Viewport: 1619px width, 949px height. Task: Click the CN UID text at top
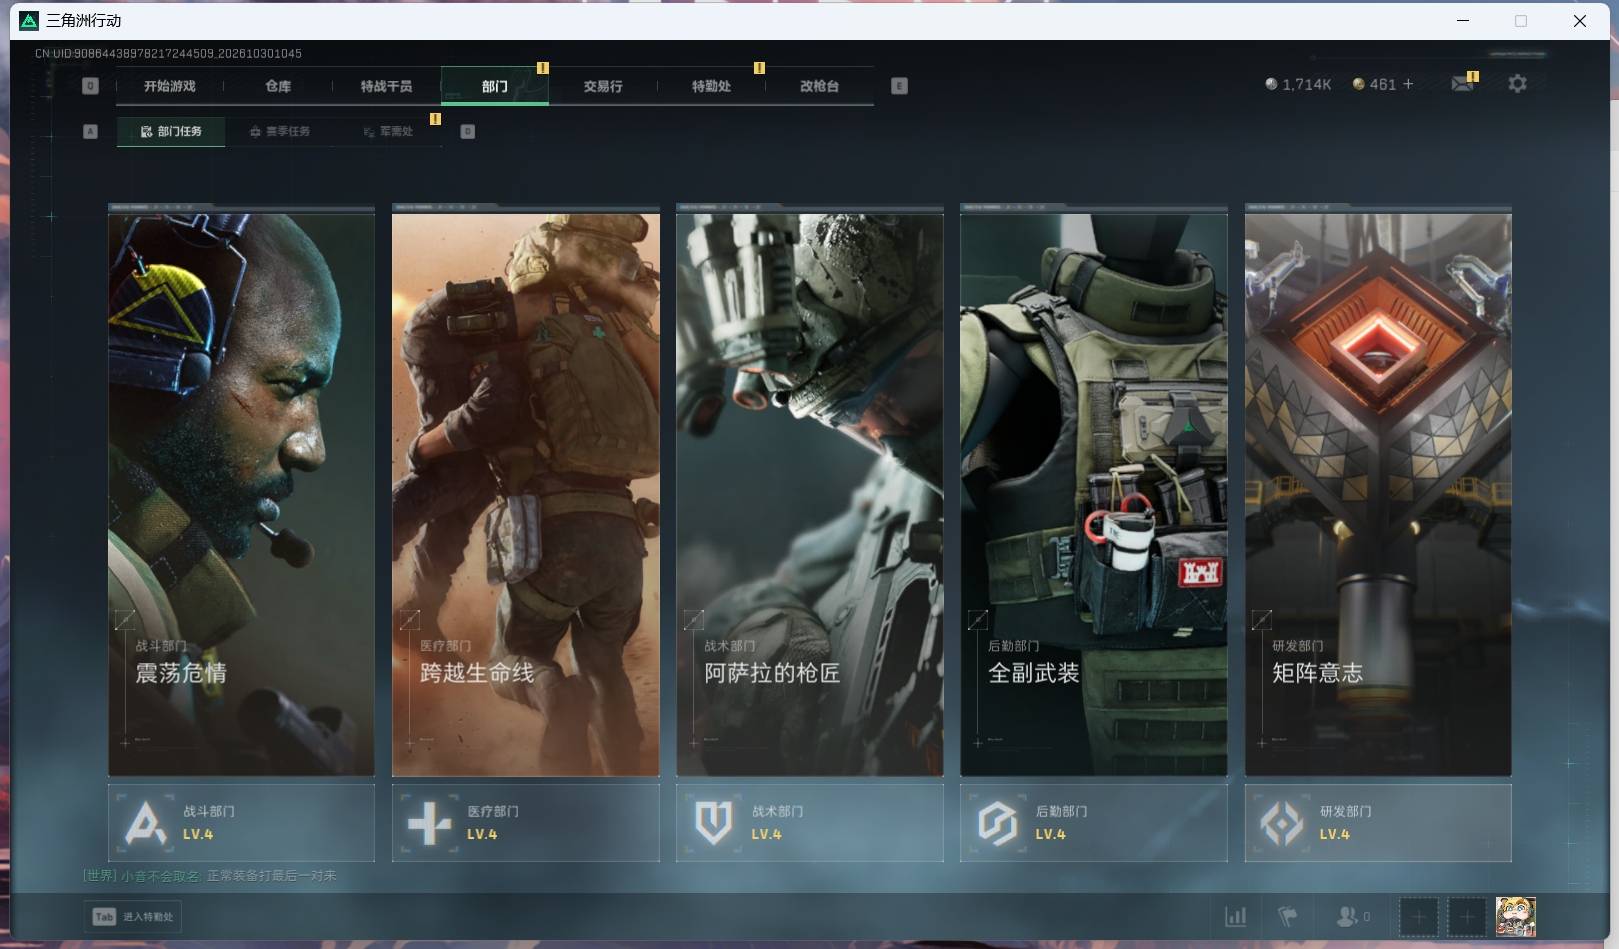click(168, 53)
